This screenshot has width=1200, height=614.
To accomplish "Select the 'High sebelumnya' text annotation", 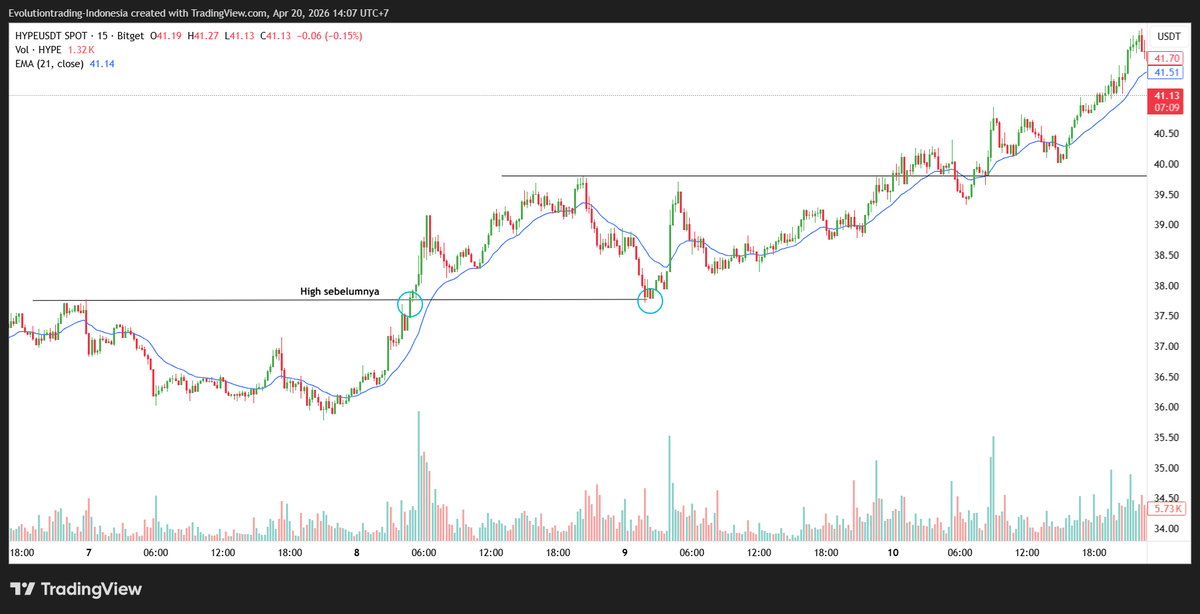I will (x=340, y=292).
